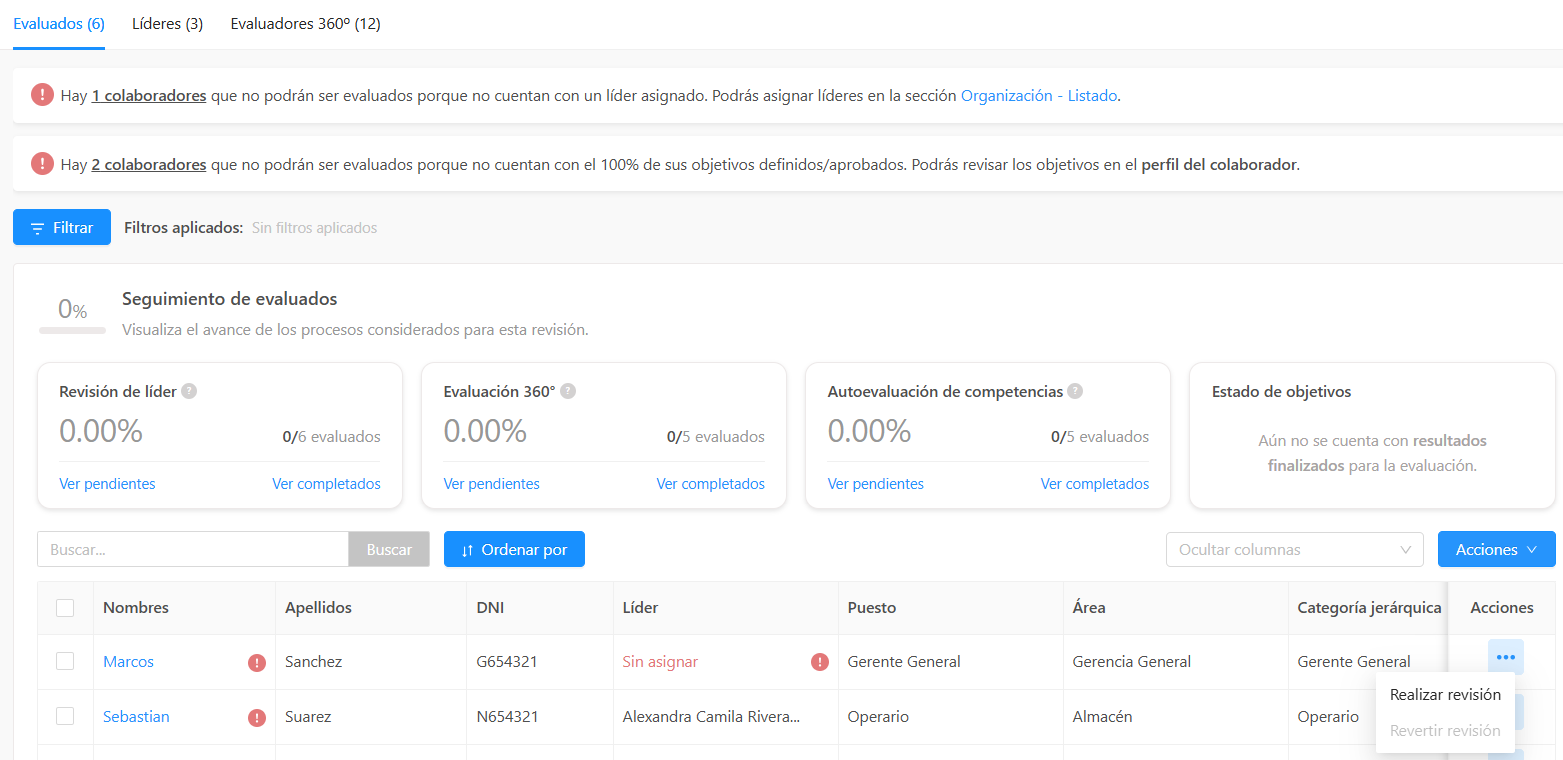The width and height of the screenshot is (1563, 760).
Task: Switch to Evaluados (6) tab
Action: coord(59,23)
